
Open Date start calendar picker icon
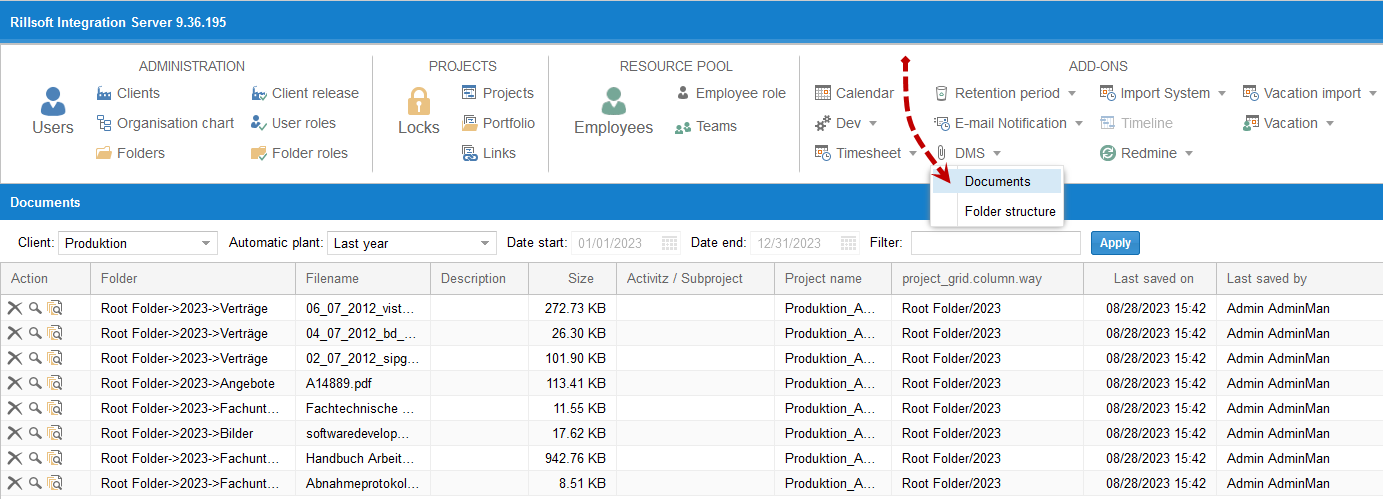point(669,243)
